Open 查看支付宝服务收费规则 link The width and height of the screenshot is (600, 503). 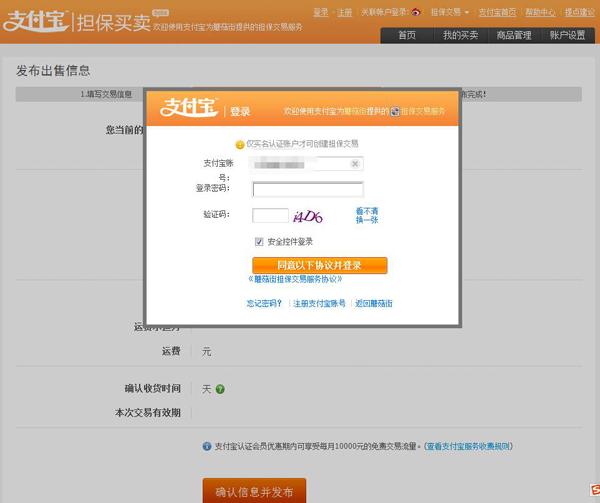(x=468, y=446)
